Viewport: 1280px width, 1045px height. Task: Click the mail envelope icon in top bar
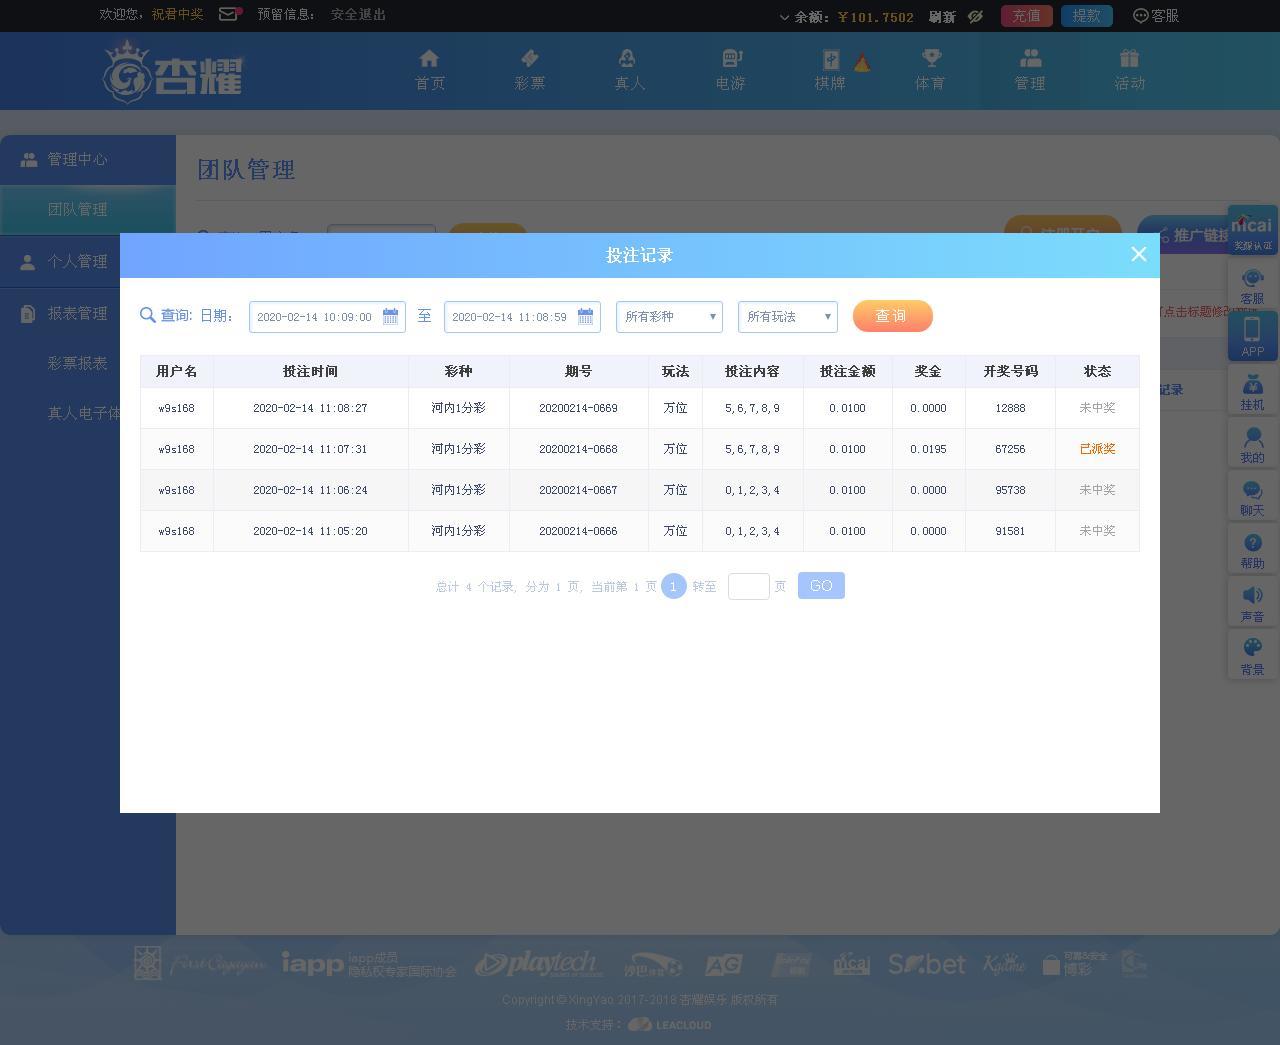point(229,14)
